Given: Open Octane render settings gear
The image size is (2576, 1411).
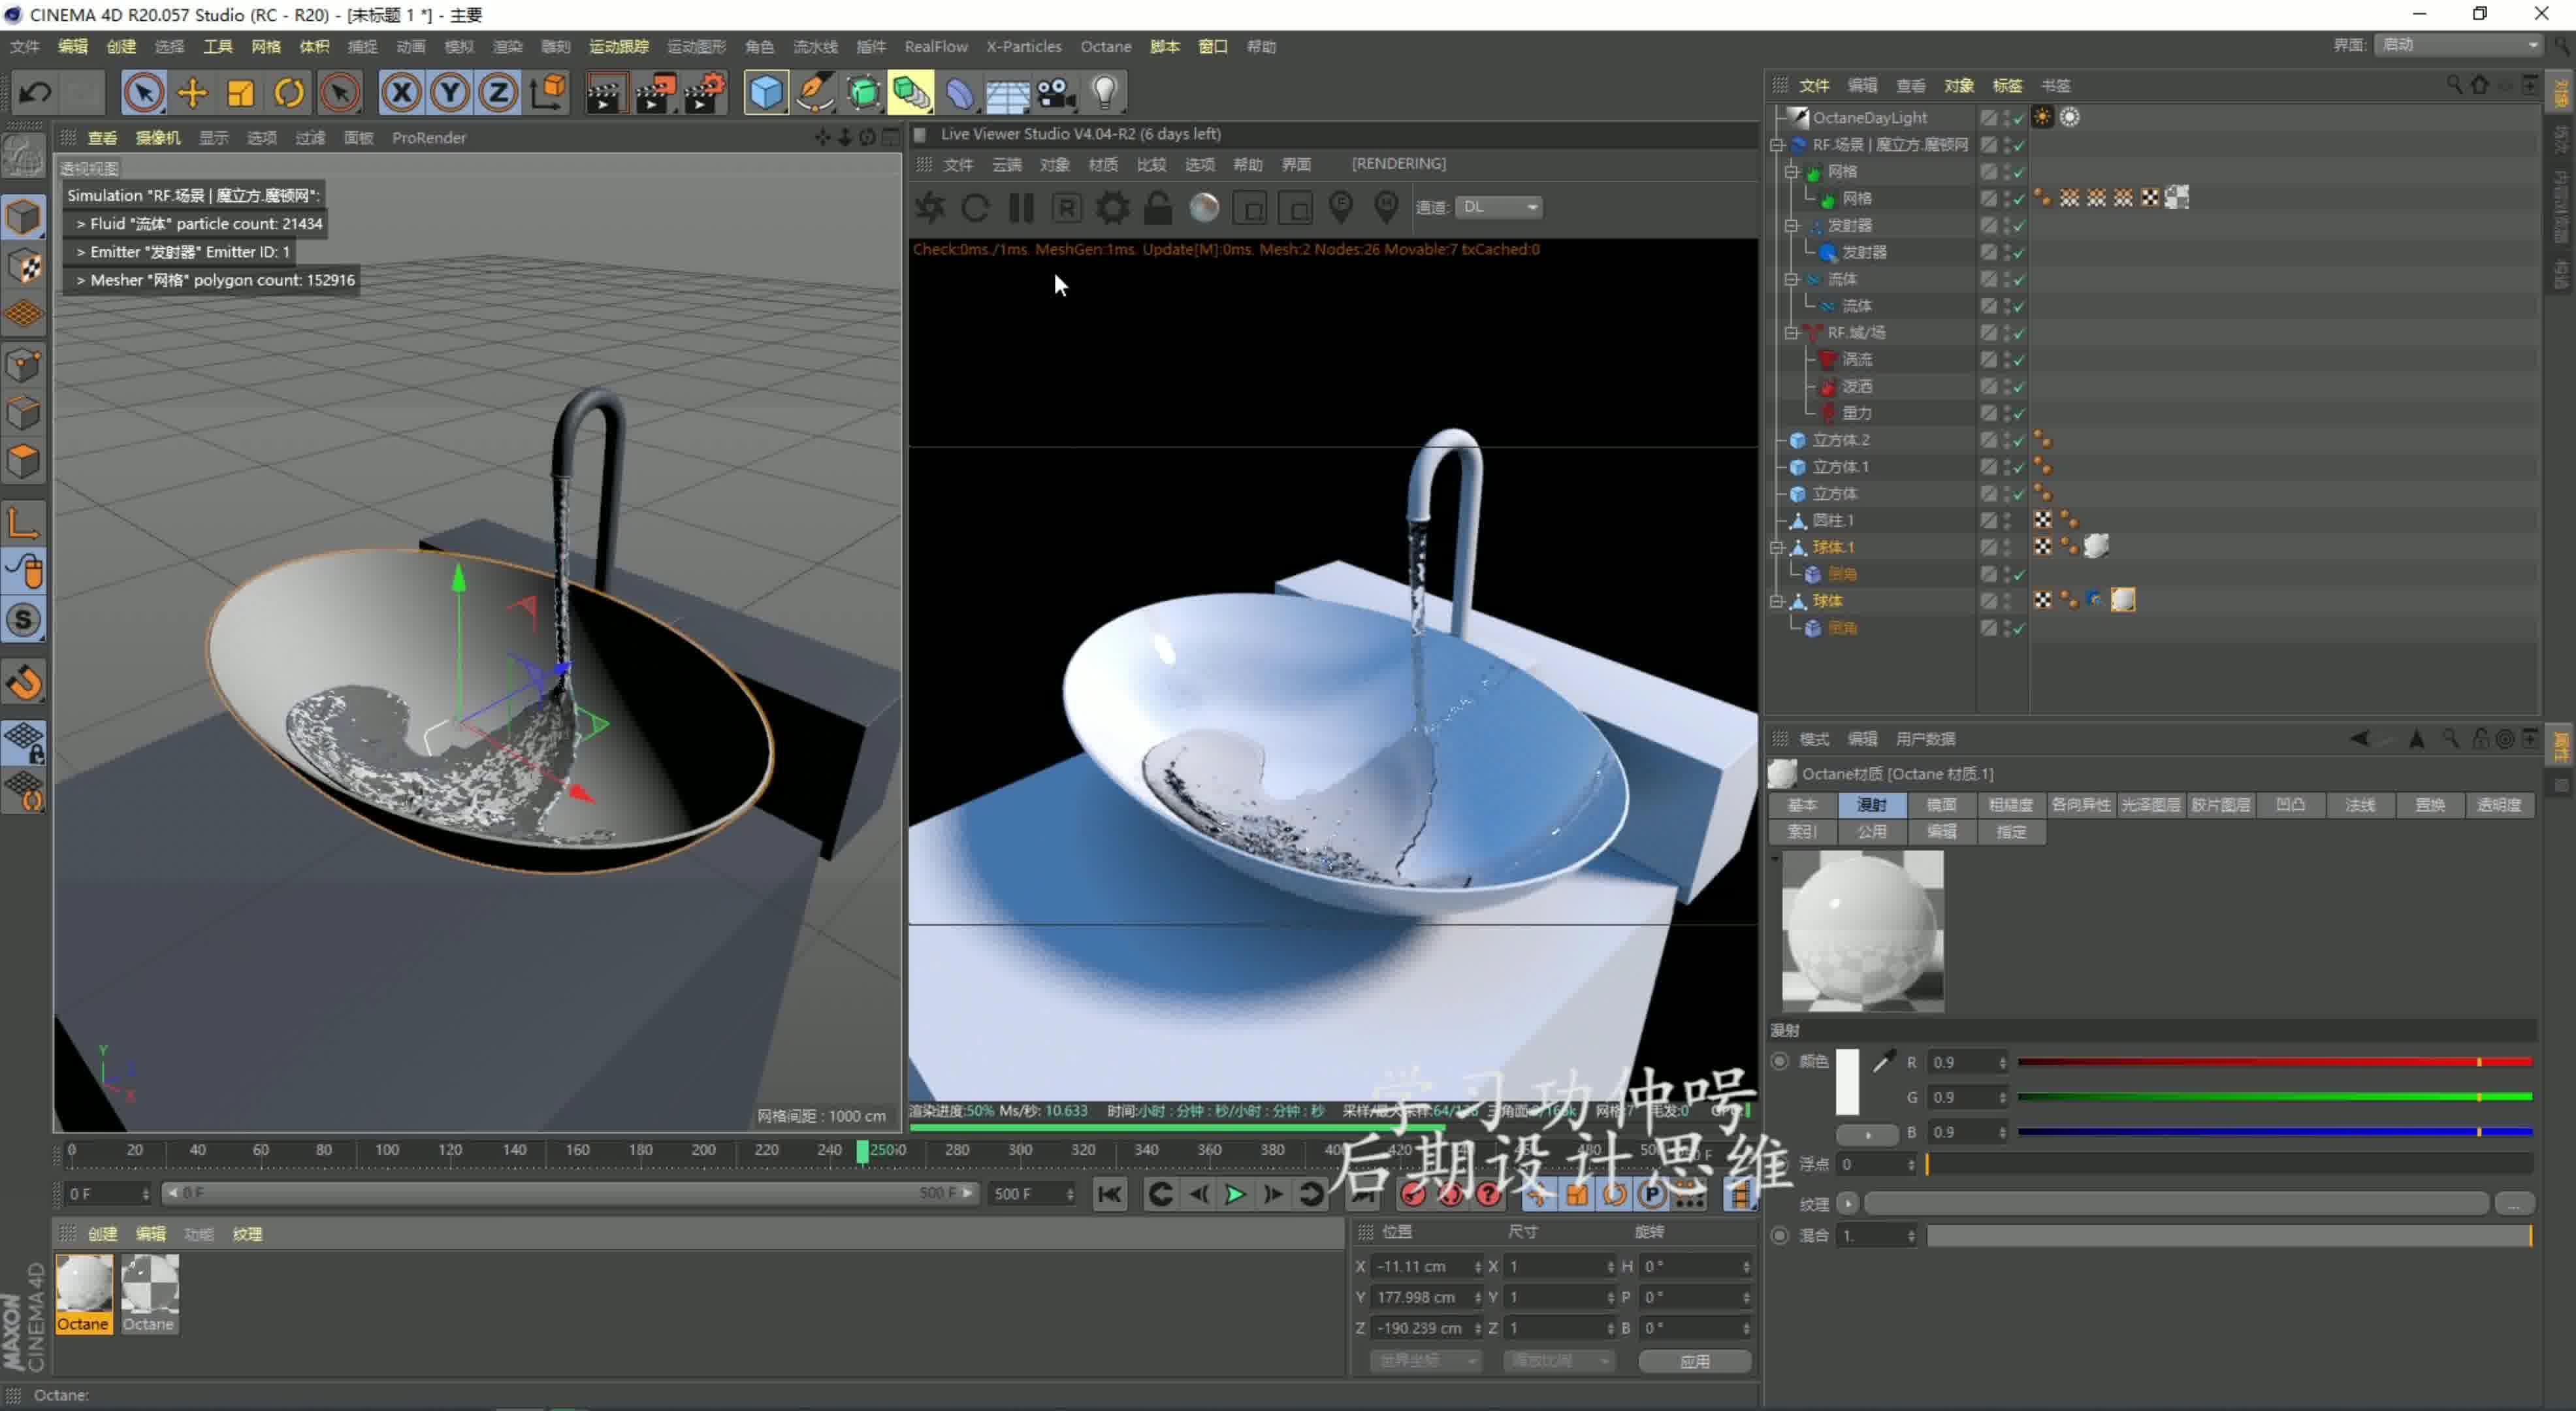Looking at the screenshot, I should (x=1112, y=208).
